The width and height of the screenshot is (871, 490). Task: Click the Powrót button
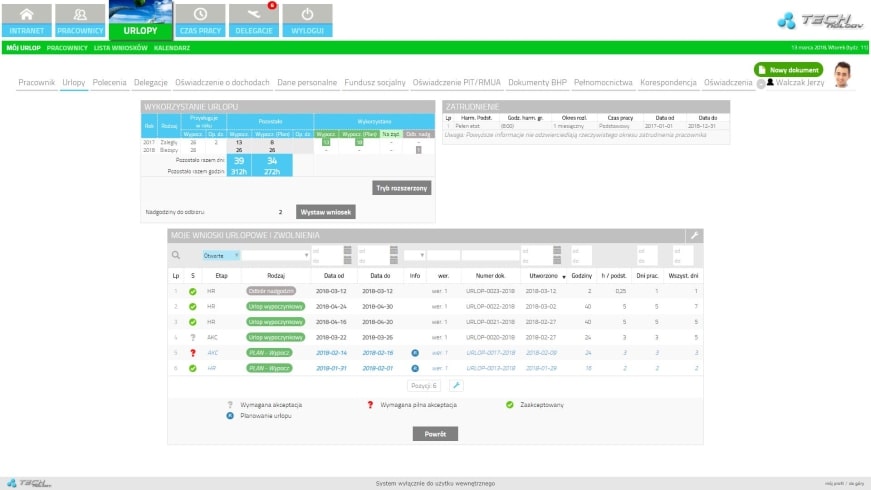tap(435, 434)
